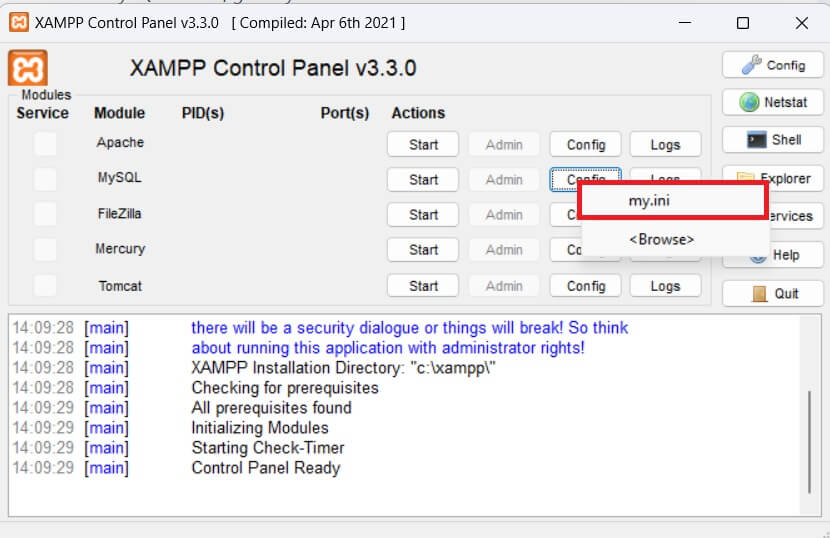The image size is (830, 538).
Task: Click the 'Control Panel Ready' log line
Action: click(x=266, y=468)
